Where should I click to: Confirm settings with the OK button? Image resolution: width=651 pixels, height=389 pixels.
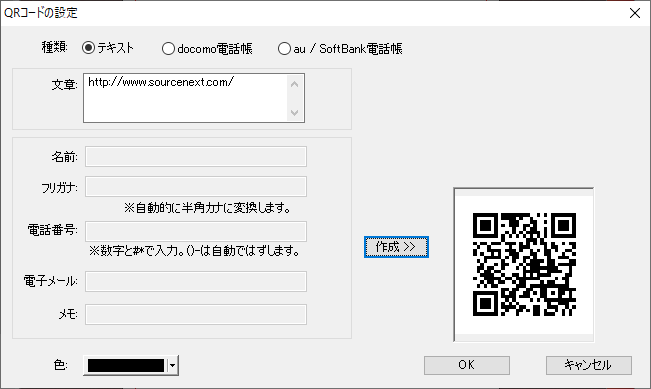[467, 365]
